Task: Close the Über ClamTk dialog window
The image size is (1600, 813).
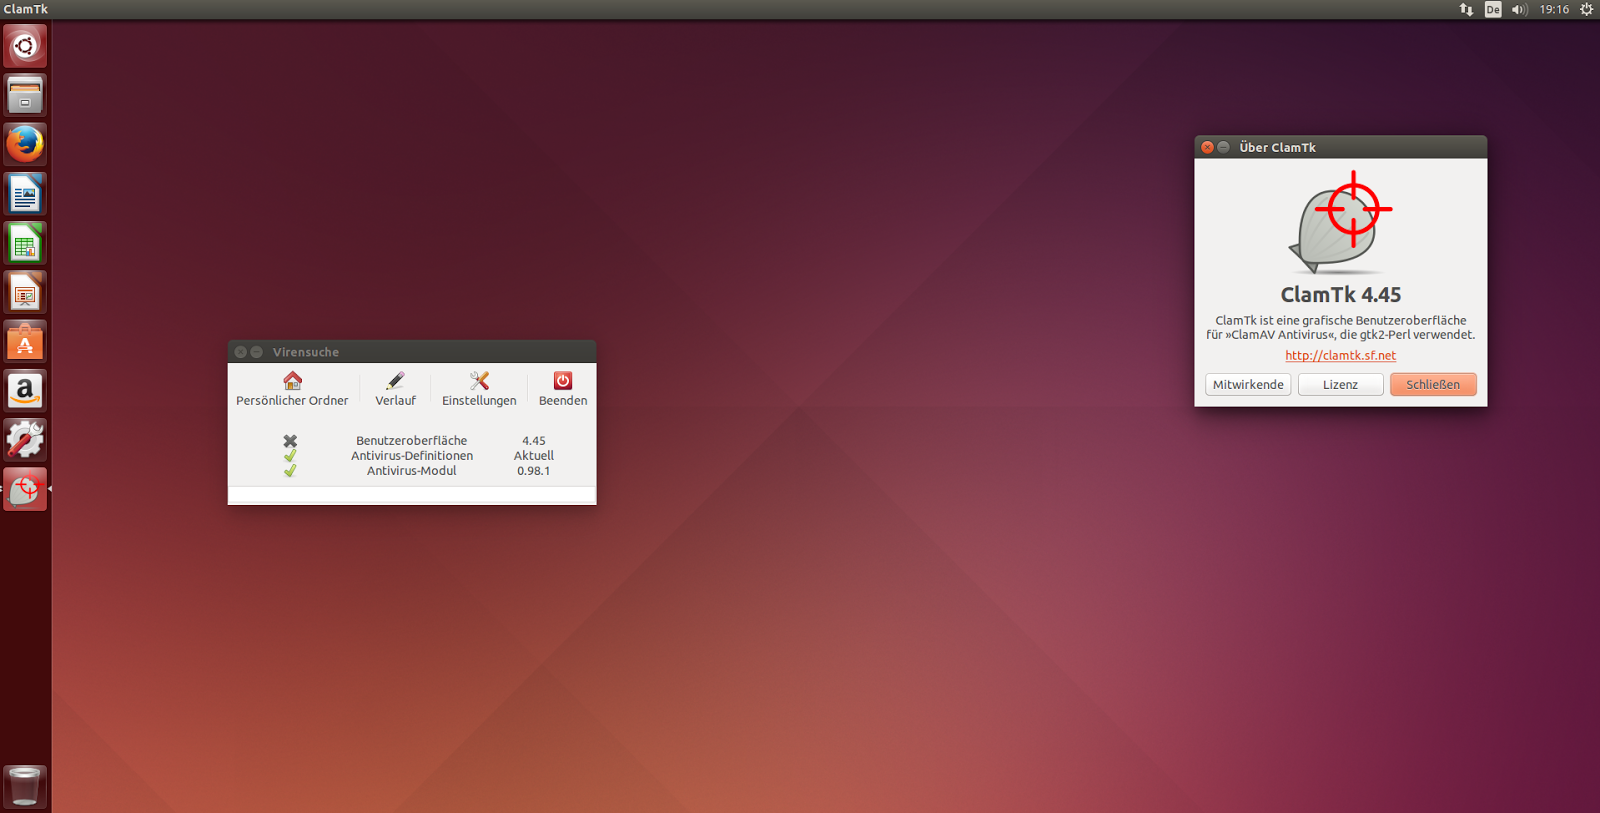Action: (x=1207, y=147)
